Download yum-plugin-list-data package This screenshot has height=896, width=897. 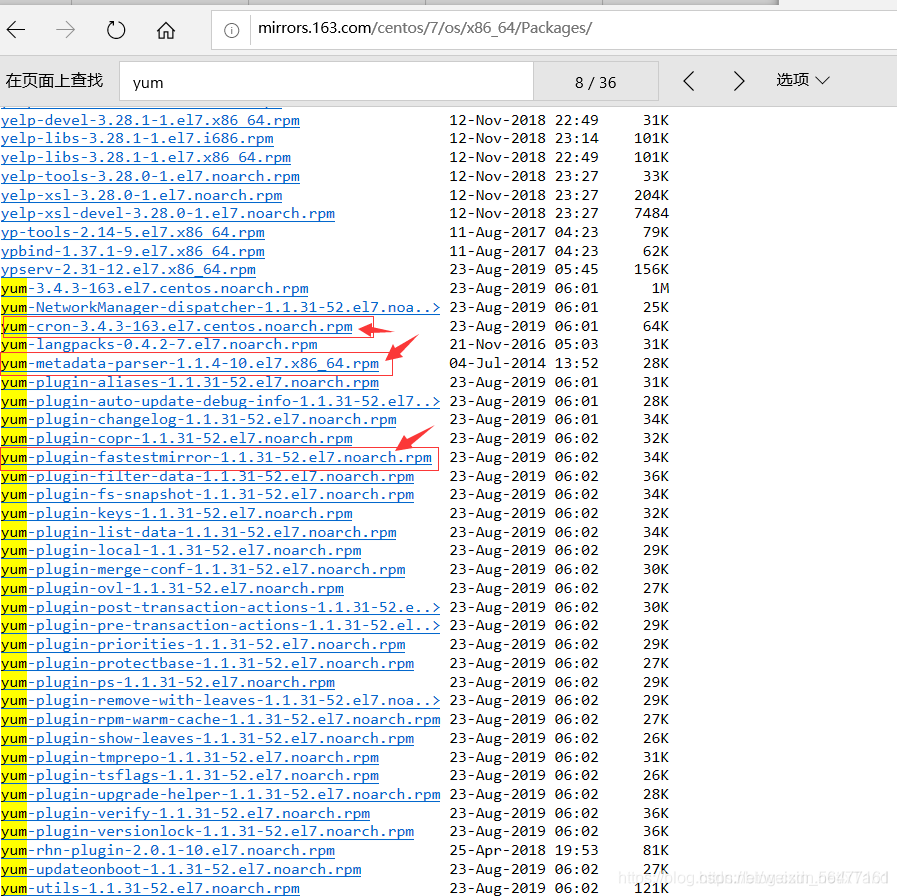(199, 532)
